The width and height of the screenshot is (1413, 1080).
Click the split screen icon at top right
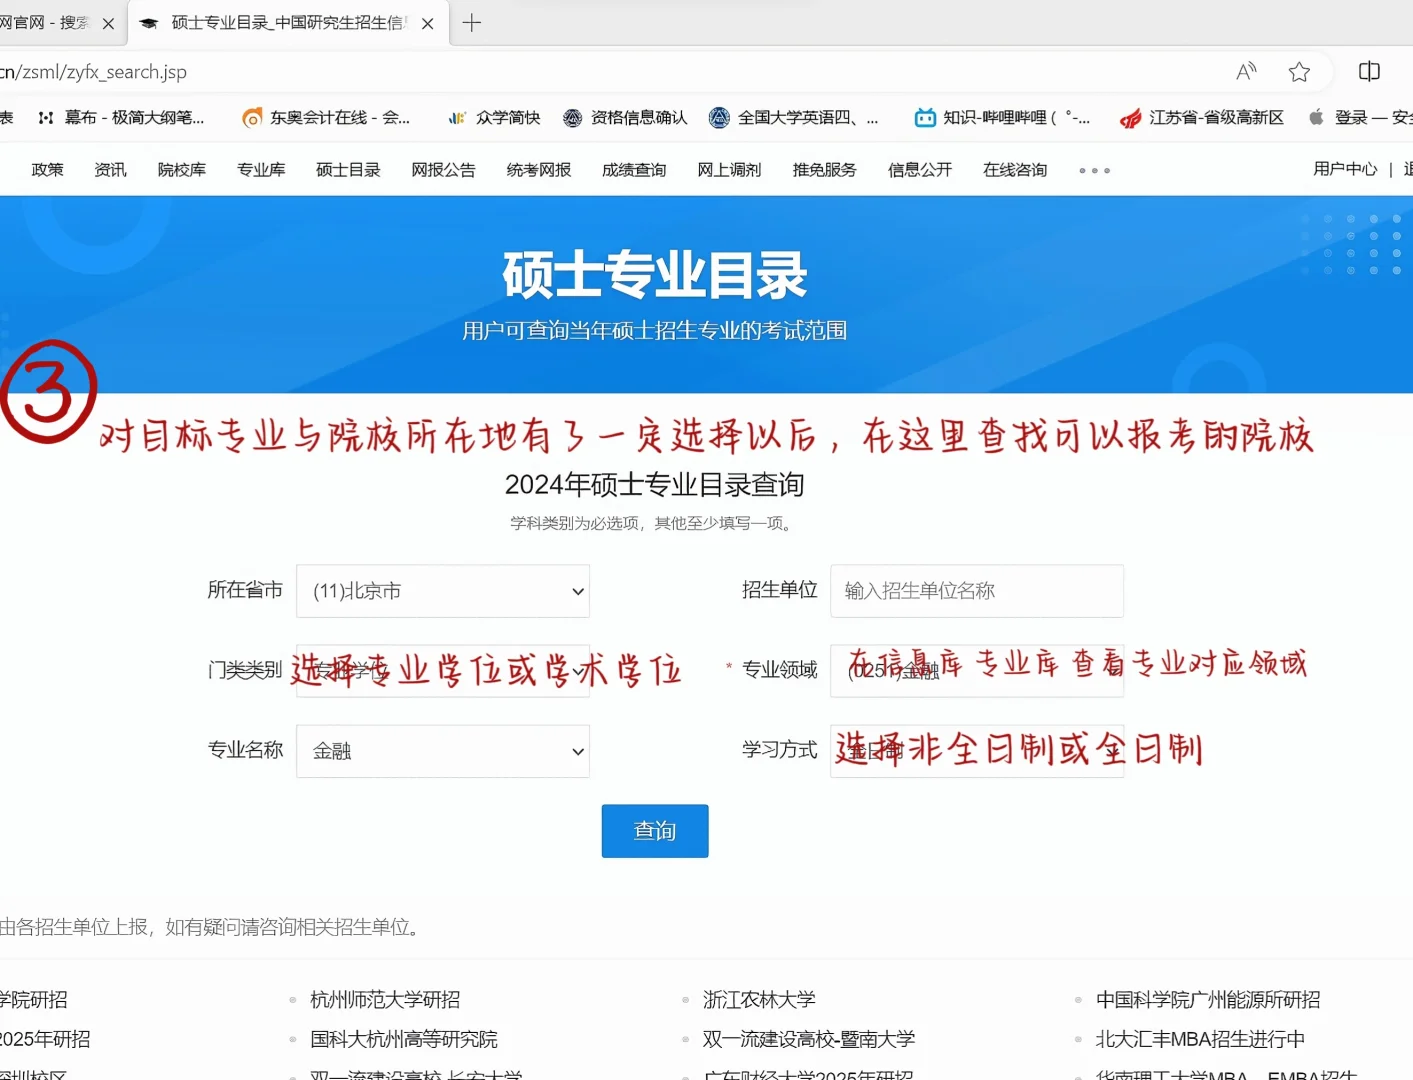click(x=1368, y=71)
